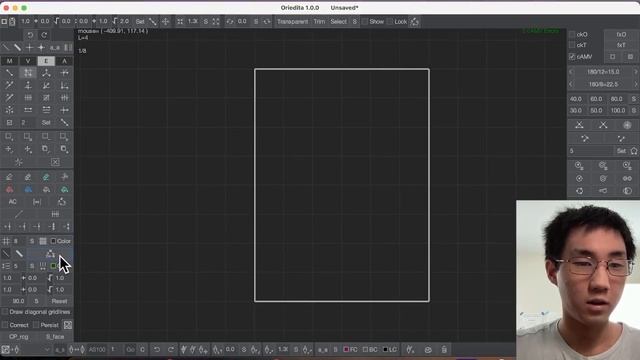The height and width of the screenshot is (360, 640).
Task: Choose the rabbit-ear crease tool in first row
Action: (x=64, y=73)
